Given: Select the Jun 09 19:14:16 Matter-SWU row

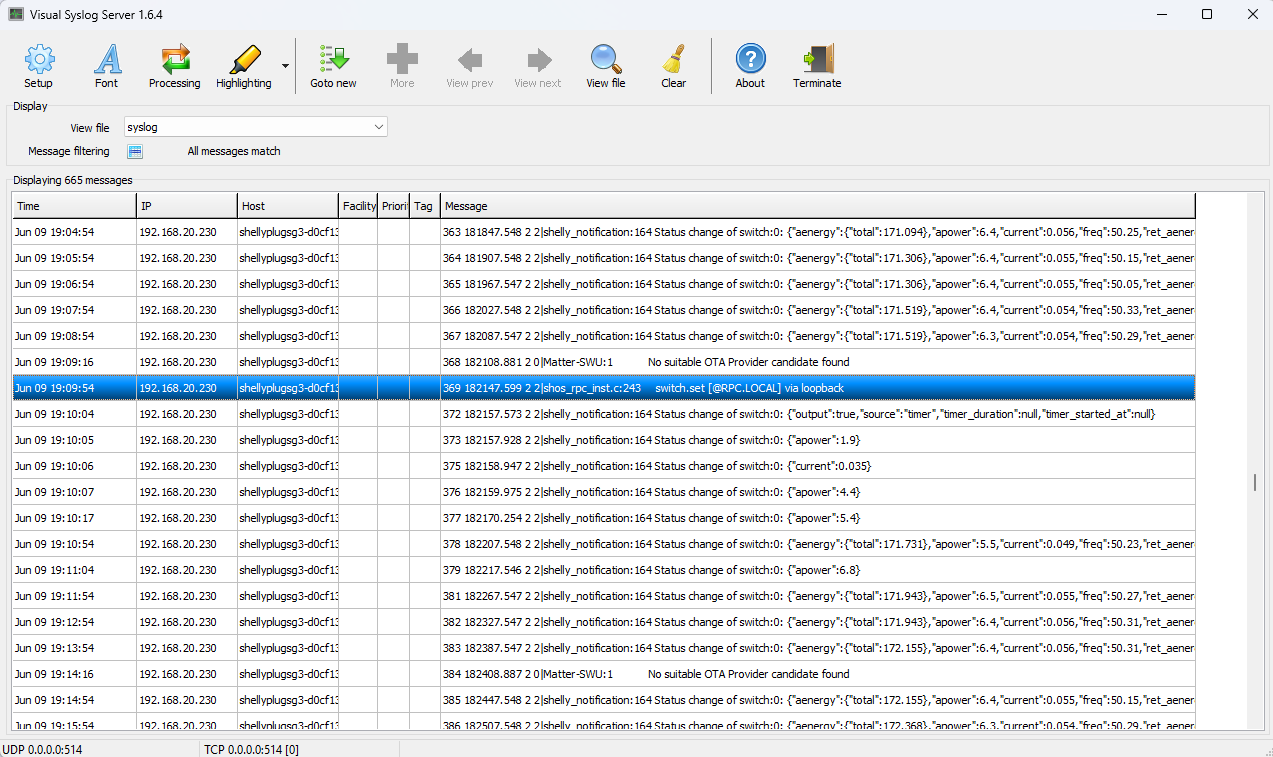Looking at the screenshot, I should [x=604, y=674].
